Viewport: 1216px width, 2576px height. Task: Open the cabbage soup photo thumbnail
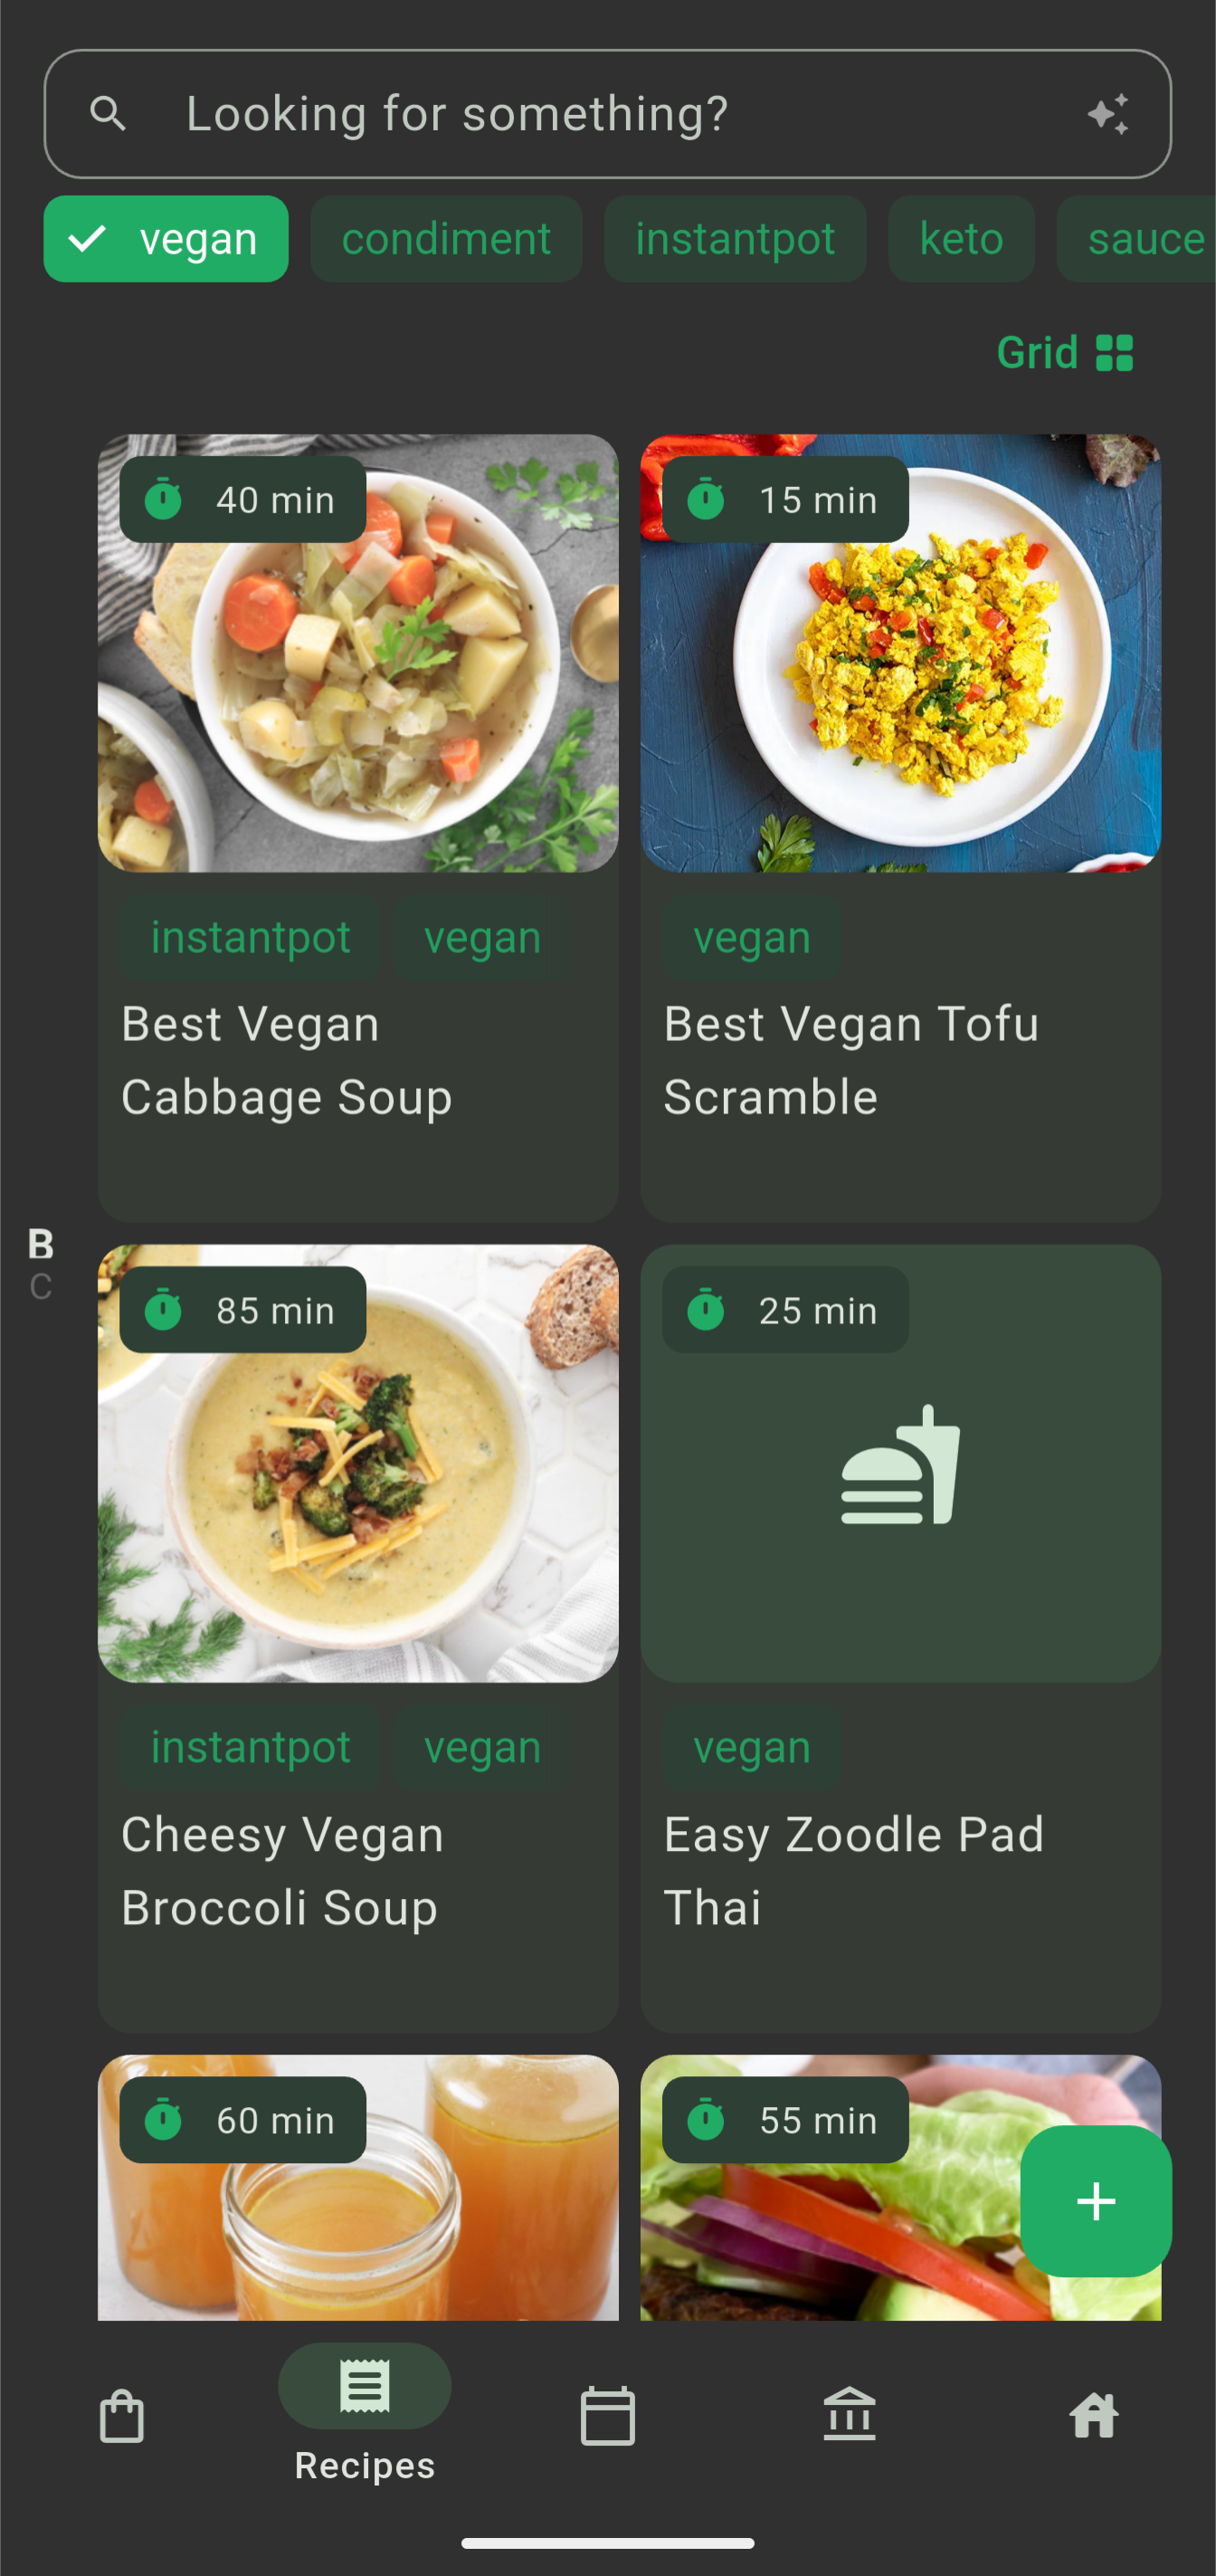pos(358,653)
